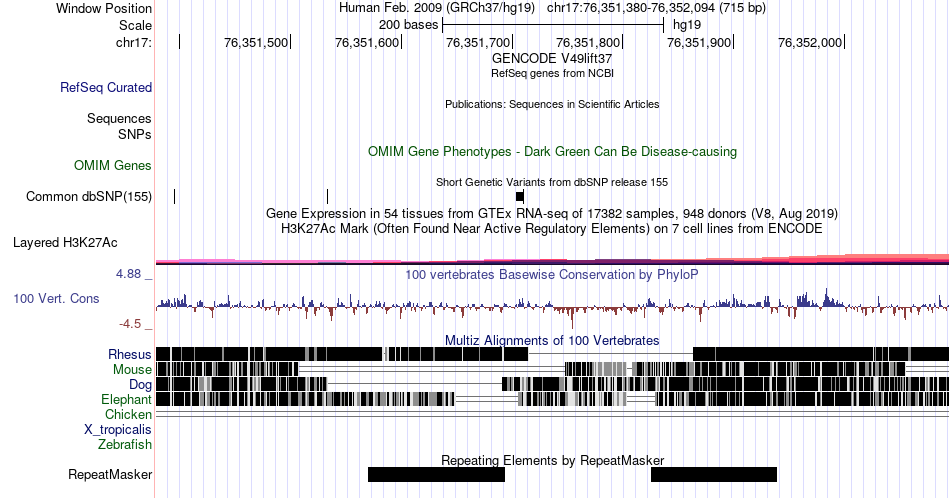Screen dimensions: 950x498
Task: Click 100 vertebrates Basewise Conservation title
Action: coord(552,274)
